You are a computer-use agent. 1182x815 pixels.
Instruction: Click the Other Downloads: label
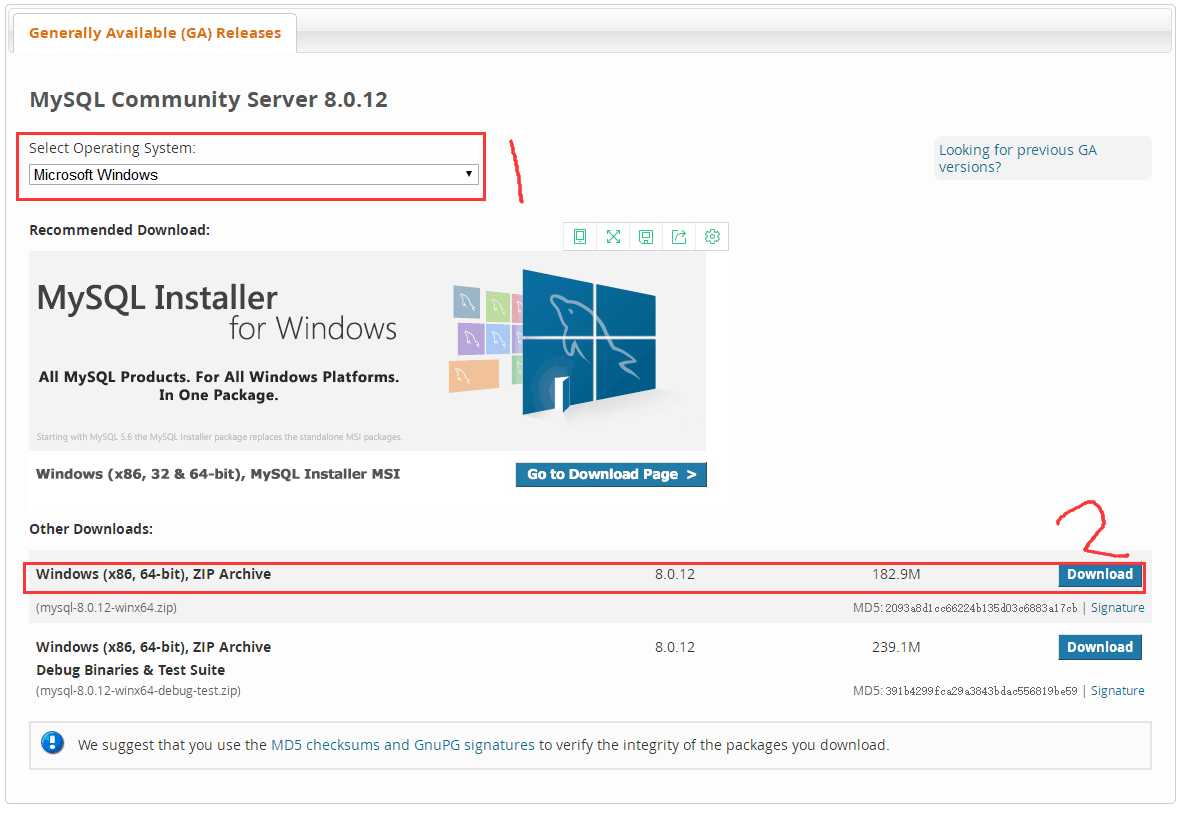tap(91, 529)
